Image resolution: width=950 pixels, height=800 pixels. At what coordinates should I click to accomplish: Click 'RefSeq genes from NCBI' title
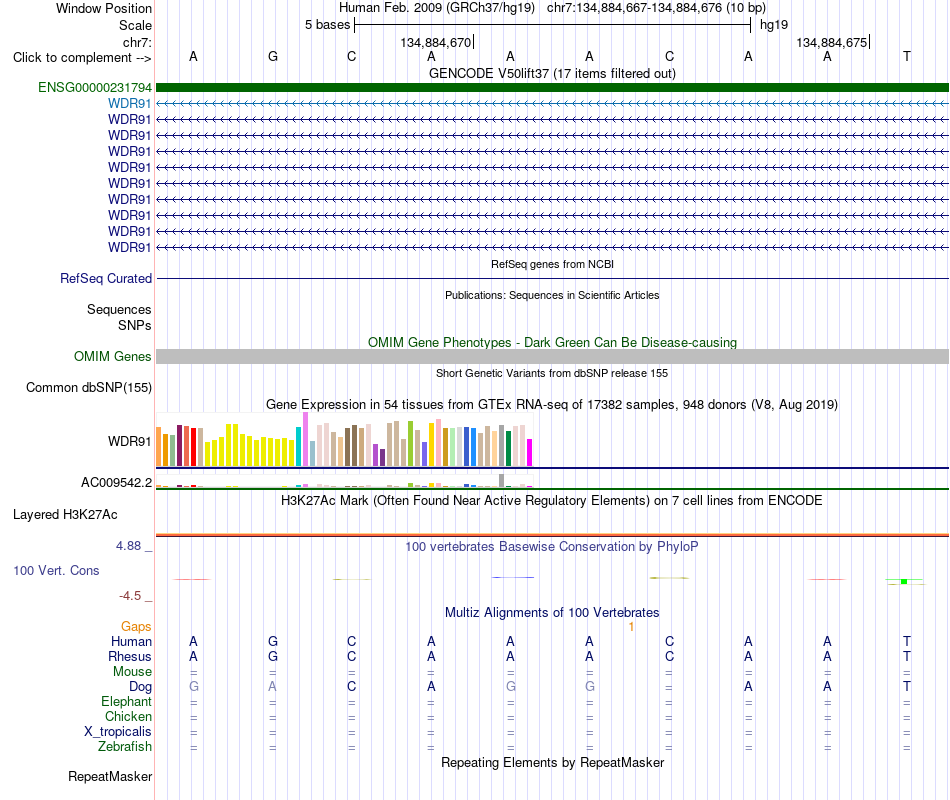point(552,264)
